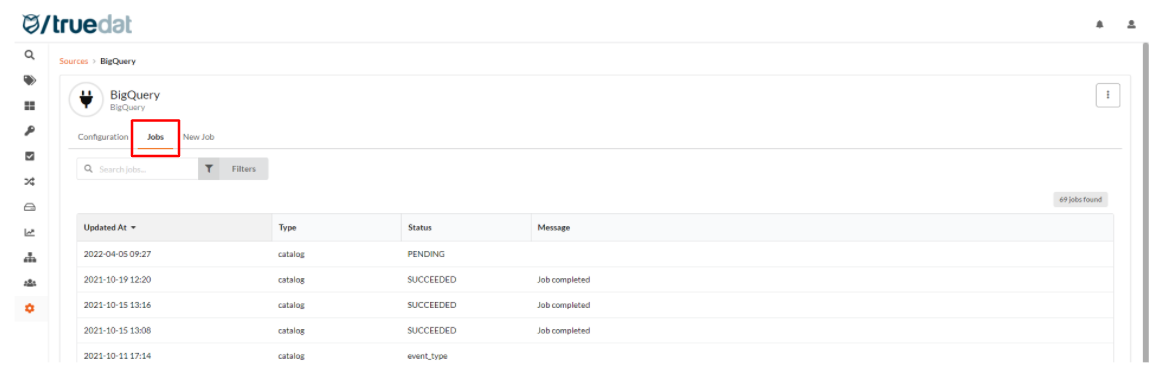Open the three-dot options menu for BigQuery
The height and width of the screenshot is (382, 1156).
1108,95
